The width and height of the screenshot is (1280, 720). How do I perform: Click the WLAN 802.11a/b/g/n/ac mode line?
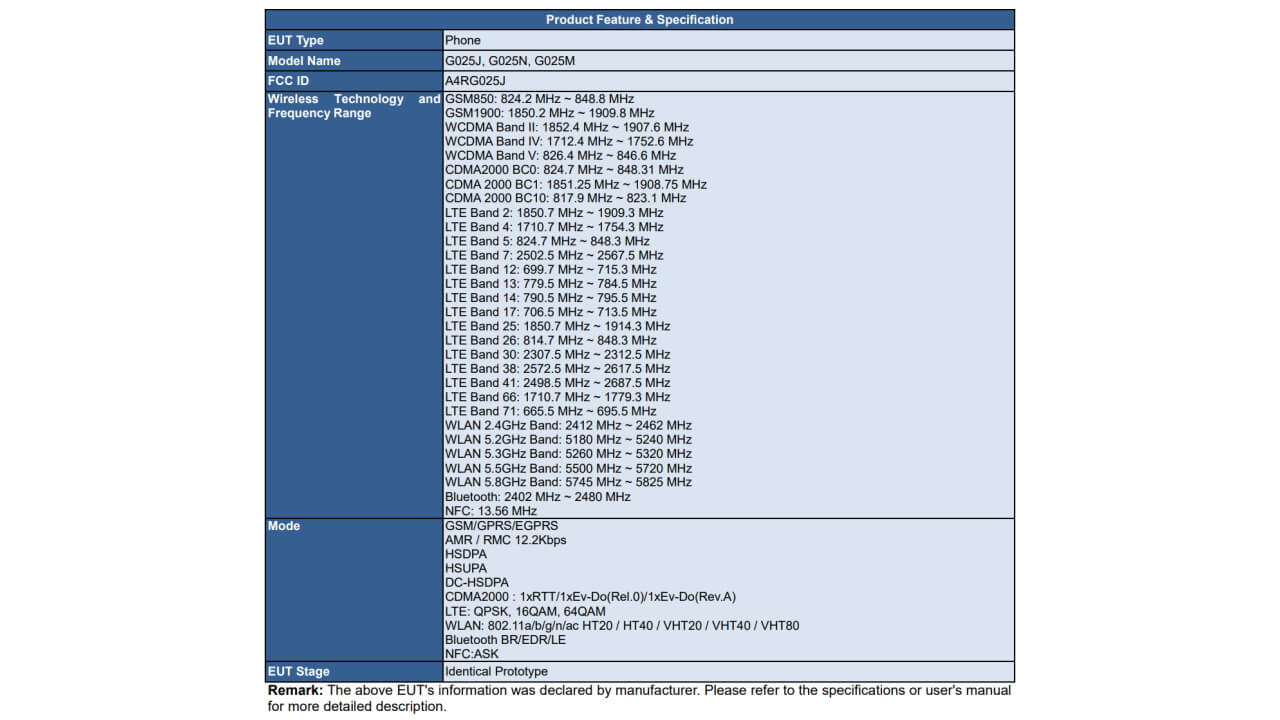pyautogui.click(x=621, y=626)
